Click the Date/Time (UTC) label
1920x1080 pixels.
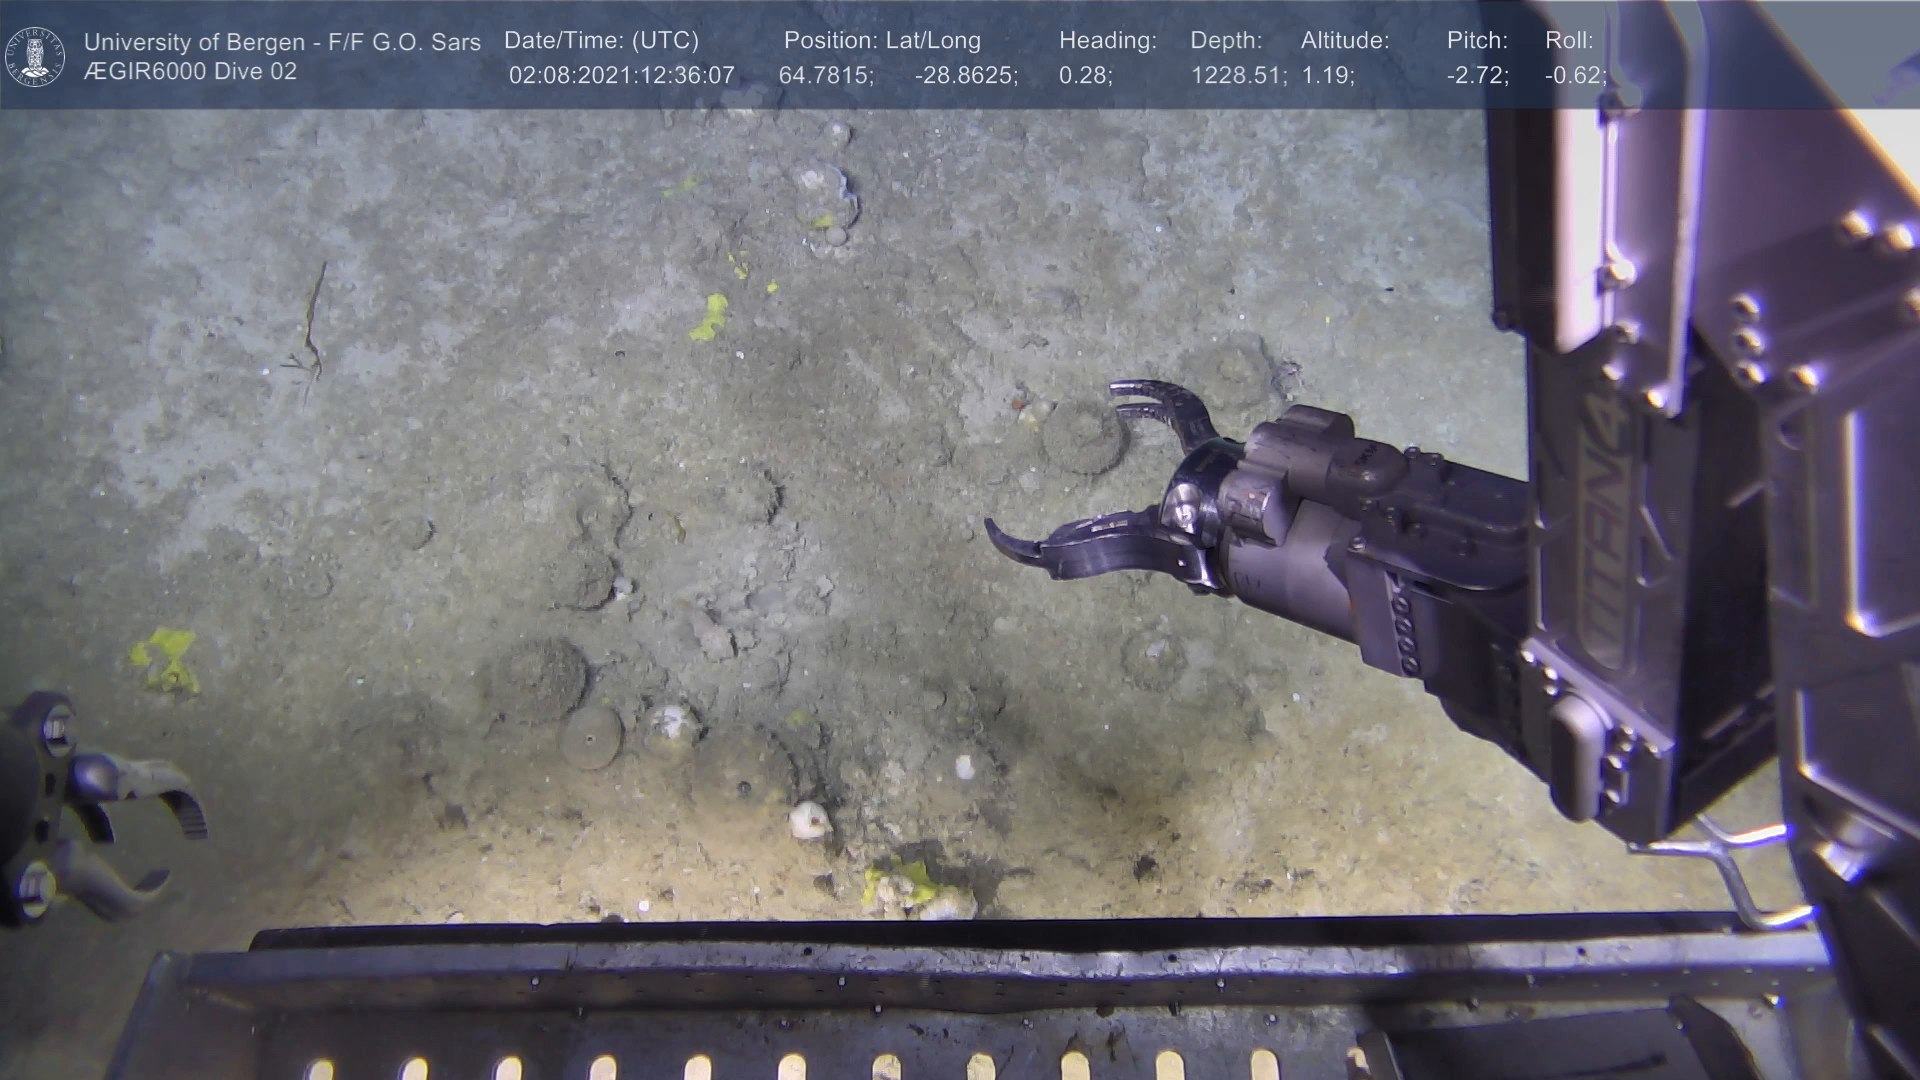point(601,41)
